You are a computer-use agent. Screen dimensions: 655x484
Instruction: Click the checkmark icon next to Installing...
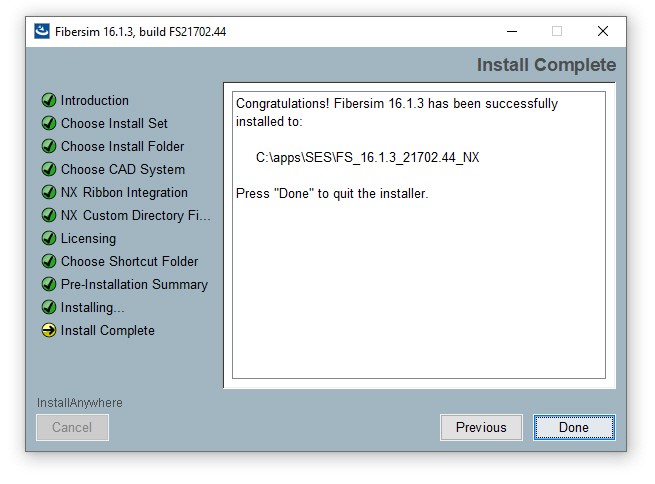(49, 307)
